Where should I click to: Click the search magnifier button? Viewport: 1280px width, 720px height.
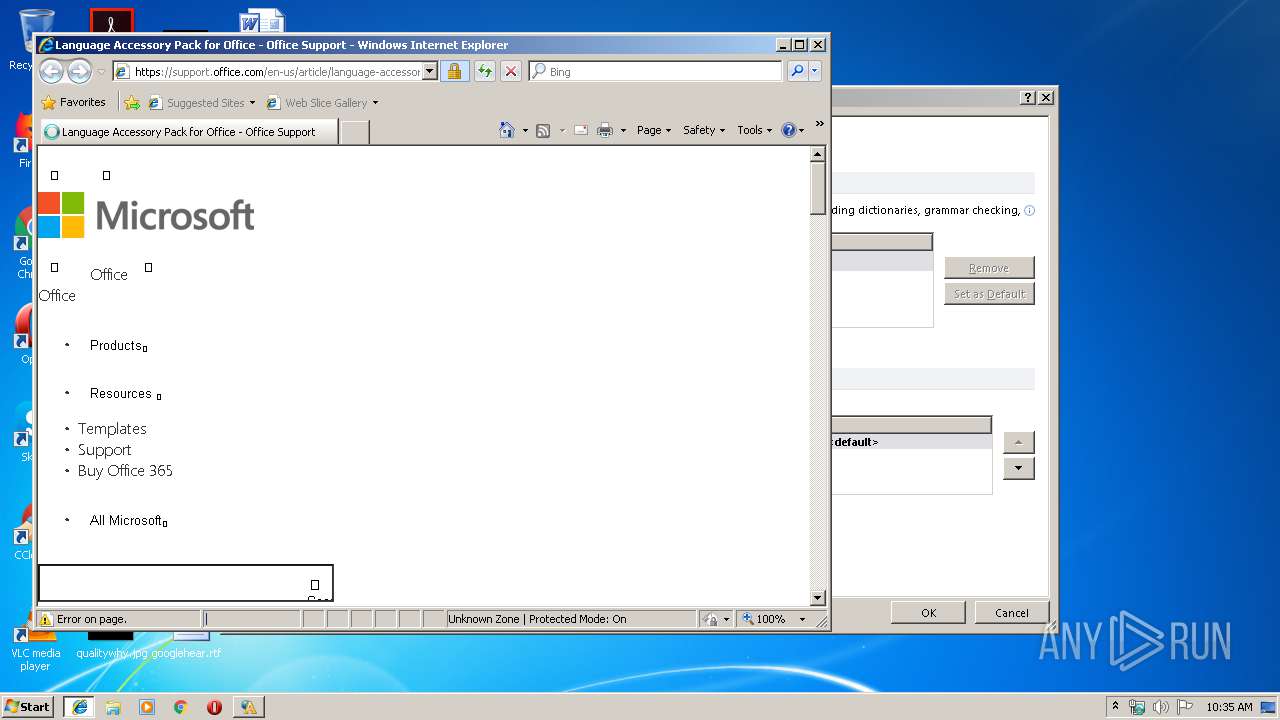click(797, 71)
